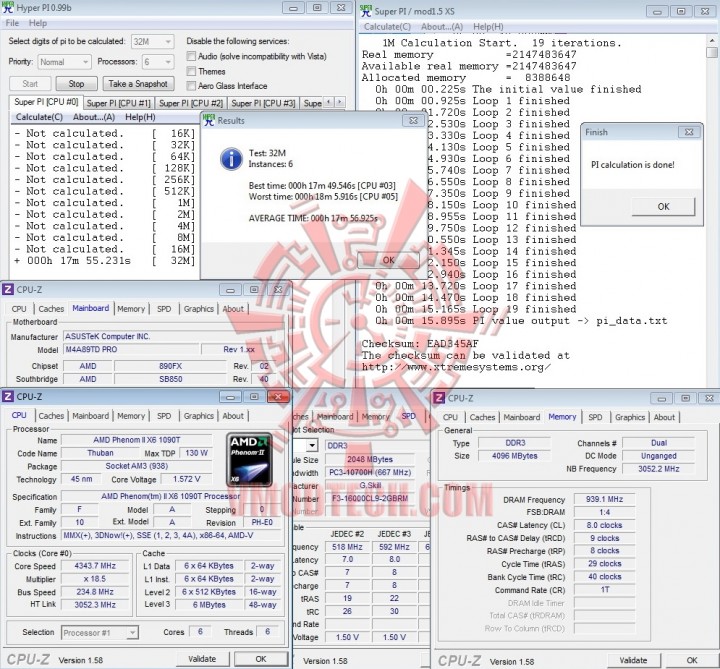Click the CPU-Z Mainboard window title icon
Screen dimensions: 720x669
coord(8,289)
